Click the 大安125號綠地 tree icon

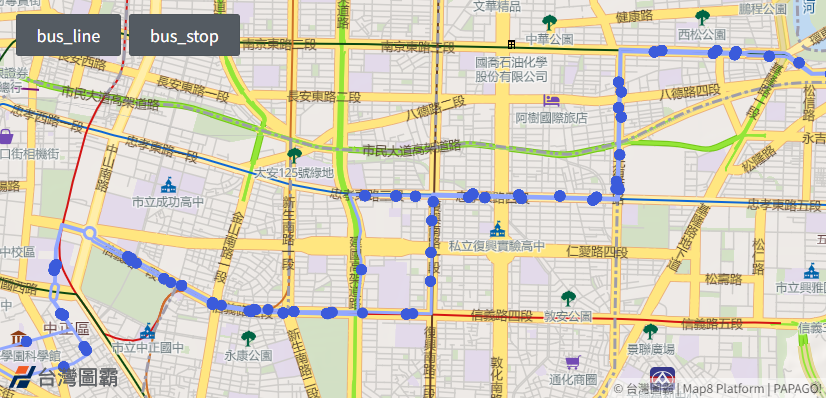click(x=294, y=156)
